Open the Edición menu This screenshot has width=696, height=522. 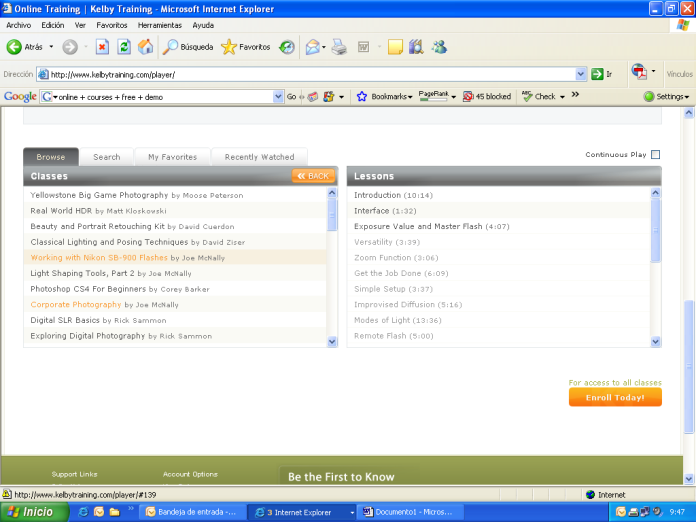tap(53, 25)
